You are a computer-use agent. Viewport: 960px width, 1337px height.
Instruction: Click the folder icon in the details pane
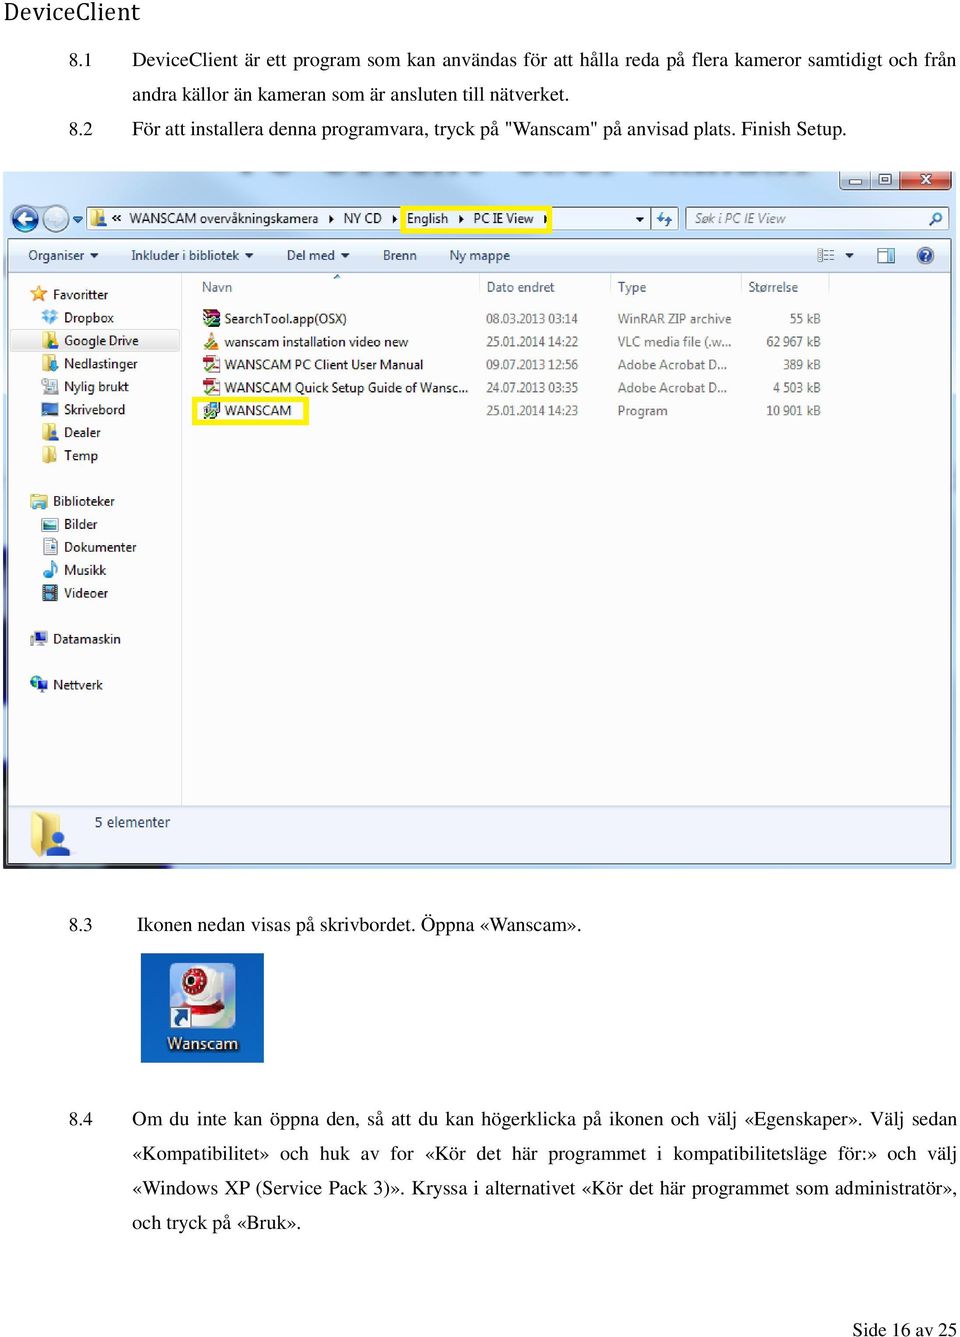coord(49,834)
